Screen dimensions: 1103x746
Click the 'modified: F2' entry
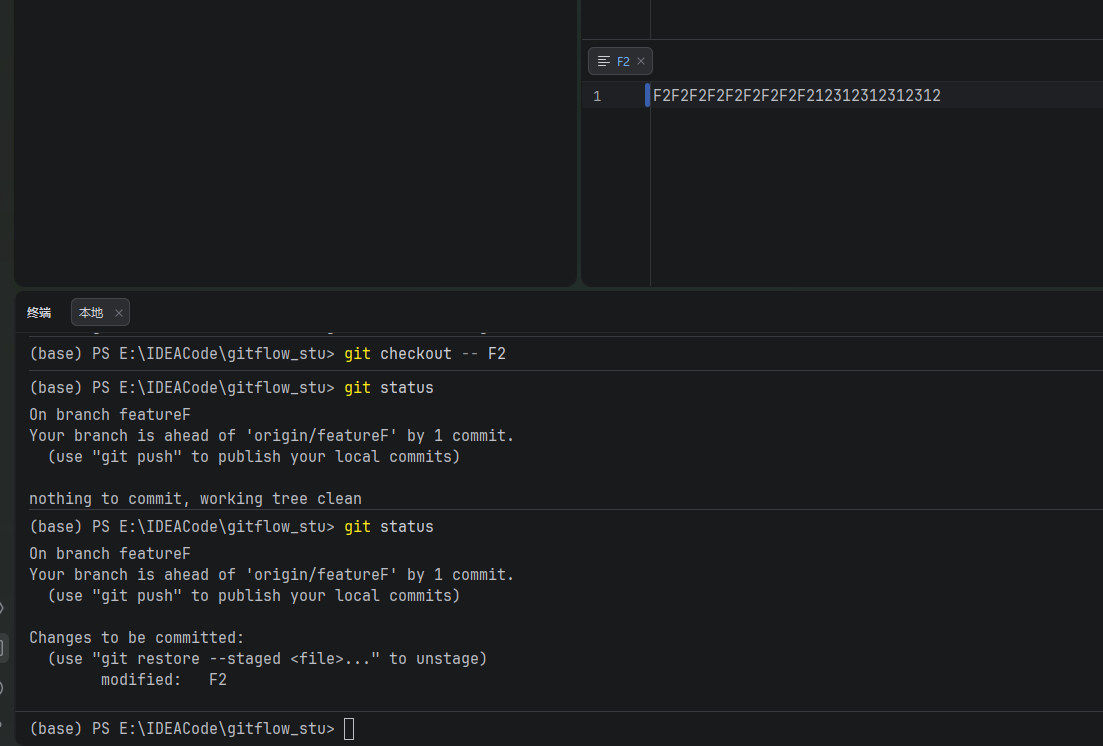point(163,680)
